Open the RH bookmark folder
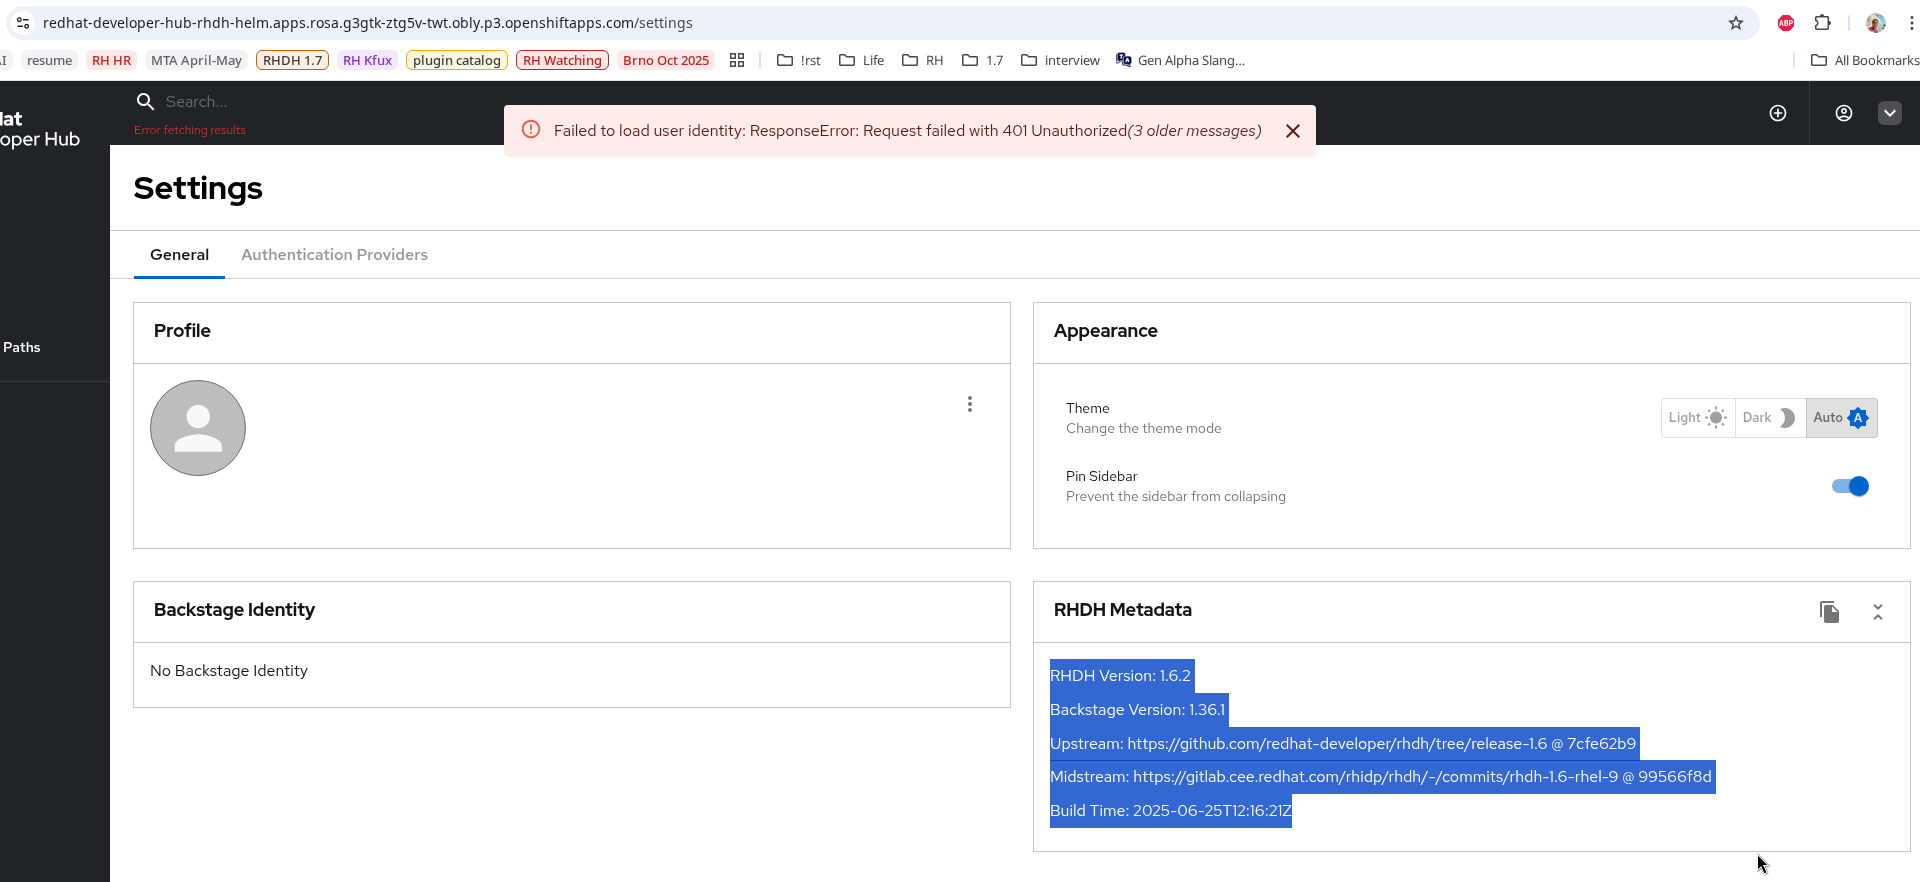Viewport: 1920px width, 882px height. point(923,60)
